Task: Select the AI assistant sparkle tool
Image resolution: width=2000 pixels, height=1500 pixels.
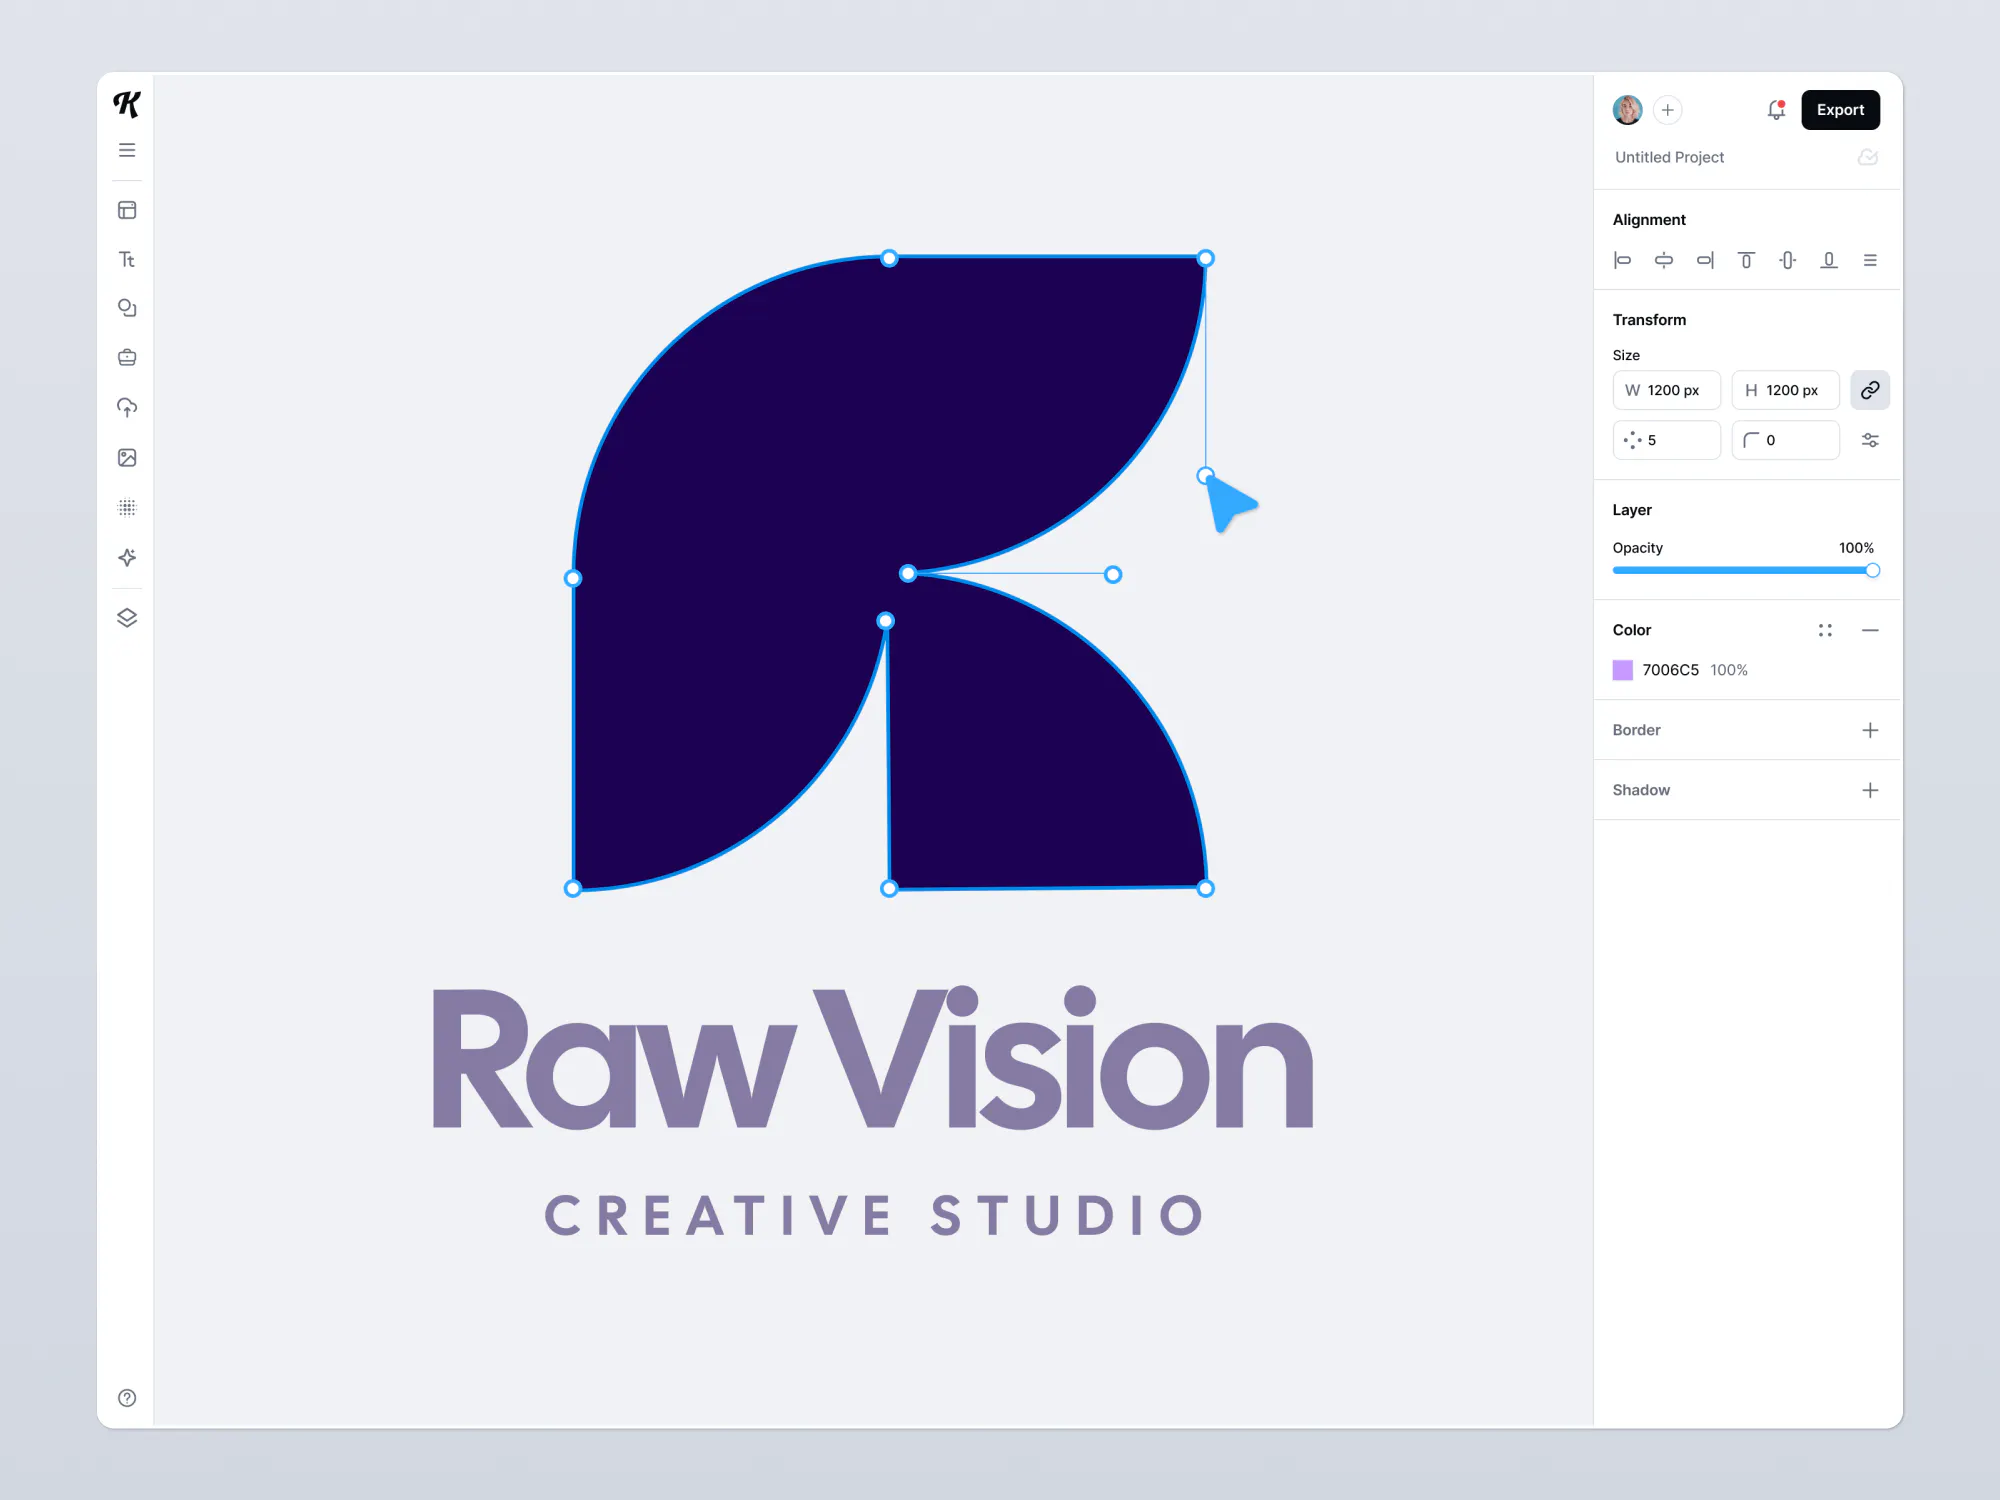Action: pyautogui.click(x=127, y=558)
